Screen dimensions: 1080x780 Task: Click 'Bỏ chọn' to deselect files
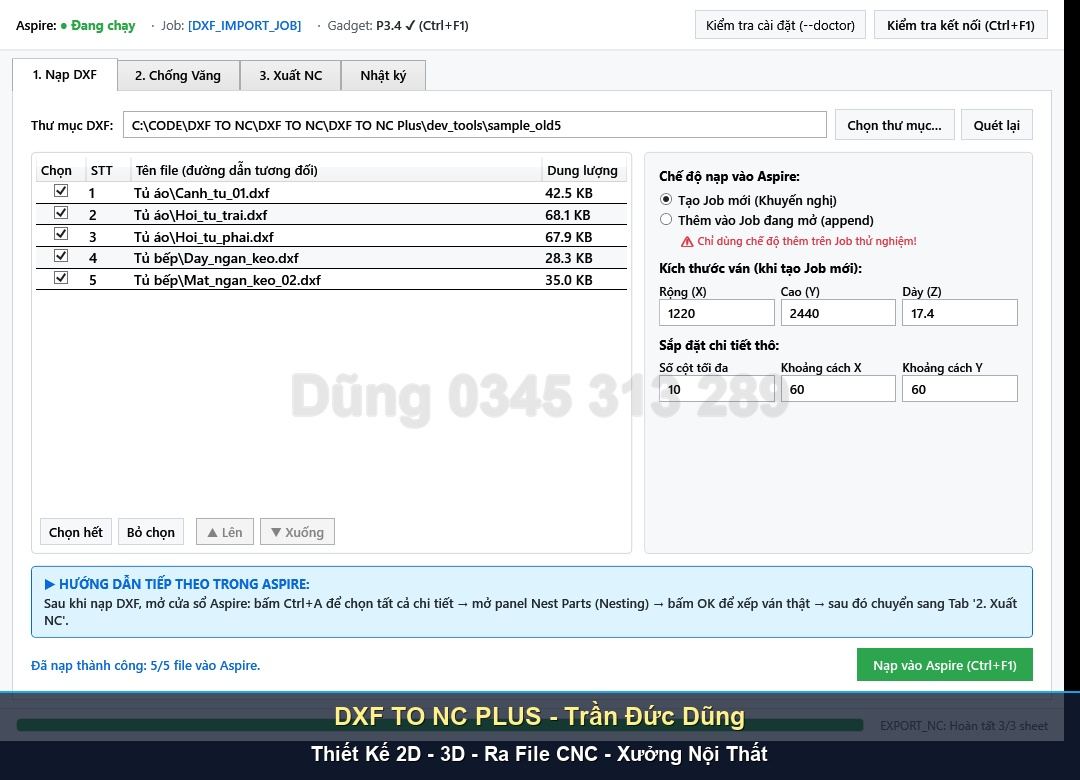151,532
